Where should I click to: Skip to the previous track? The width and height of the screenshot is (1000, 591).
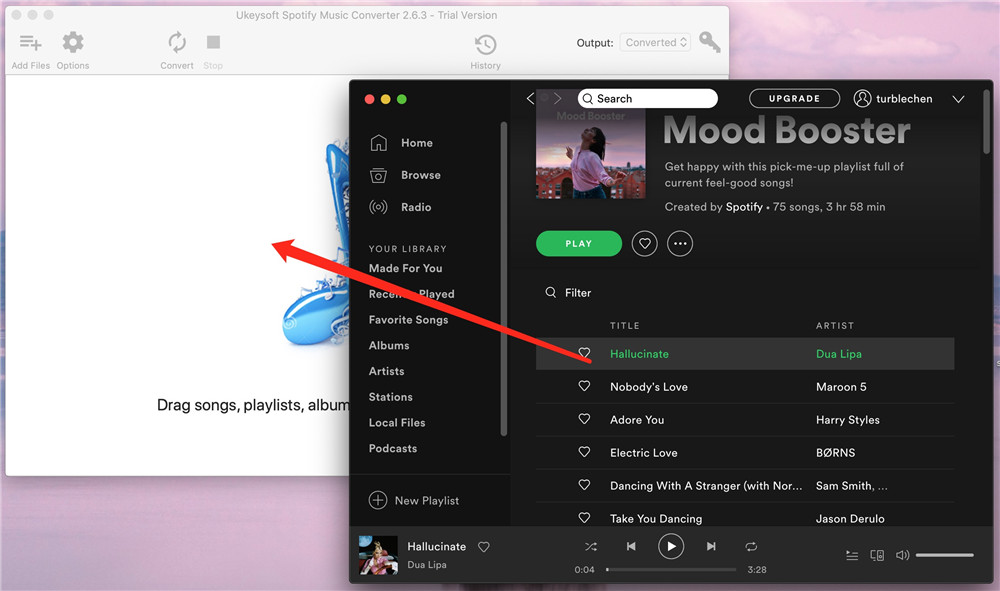pos(631,546)
